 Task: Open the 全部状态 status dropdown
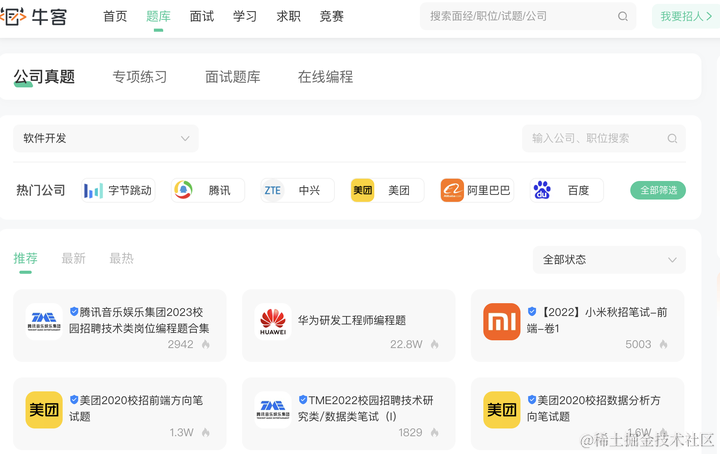pyautogui.click(x=609, y=260)
